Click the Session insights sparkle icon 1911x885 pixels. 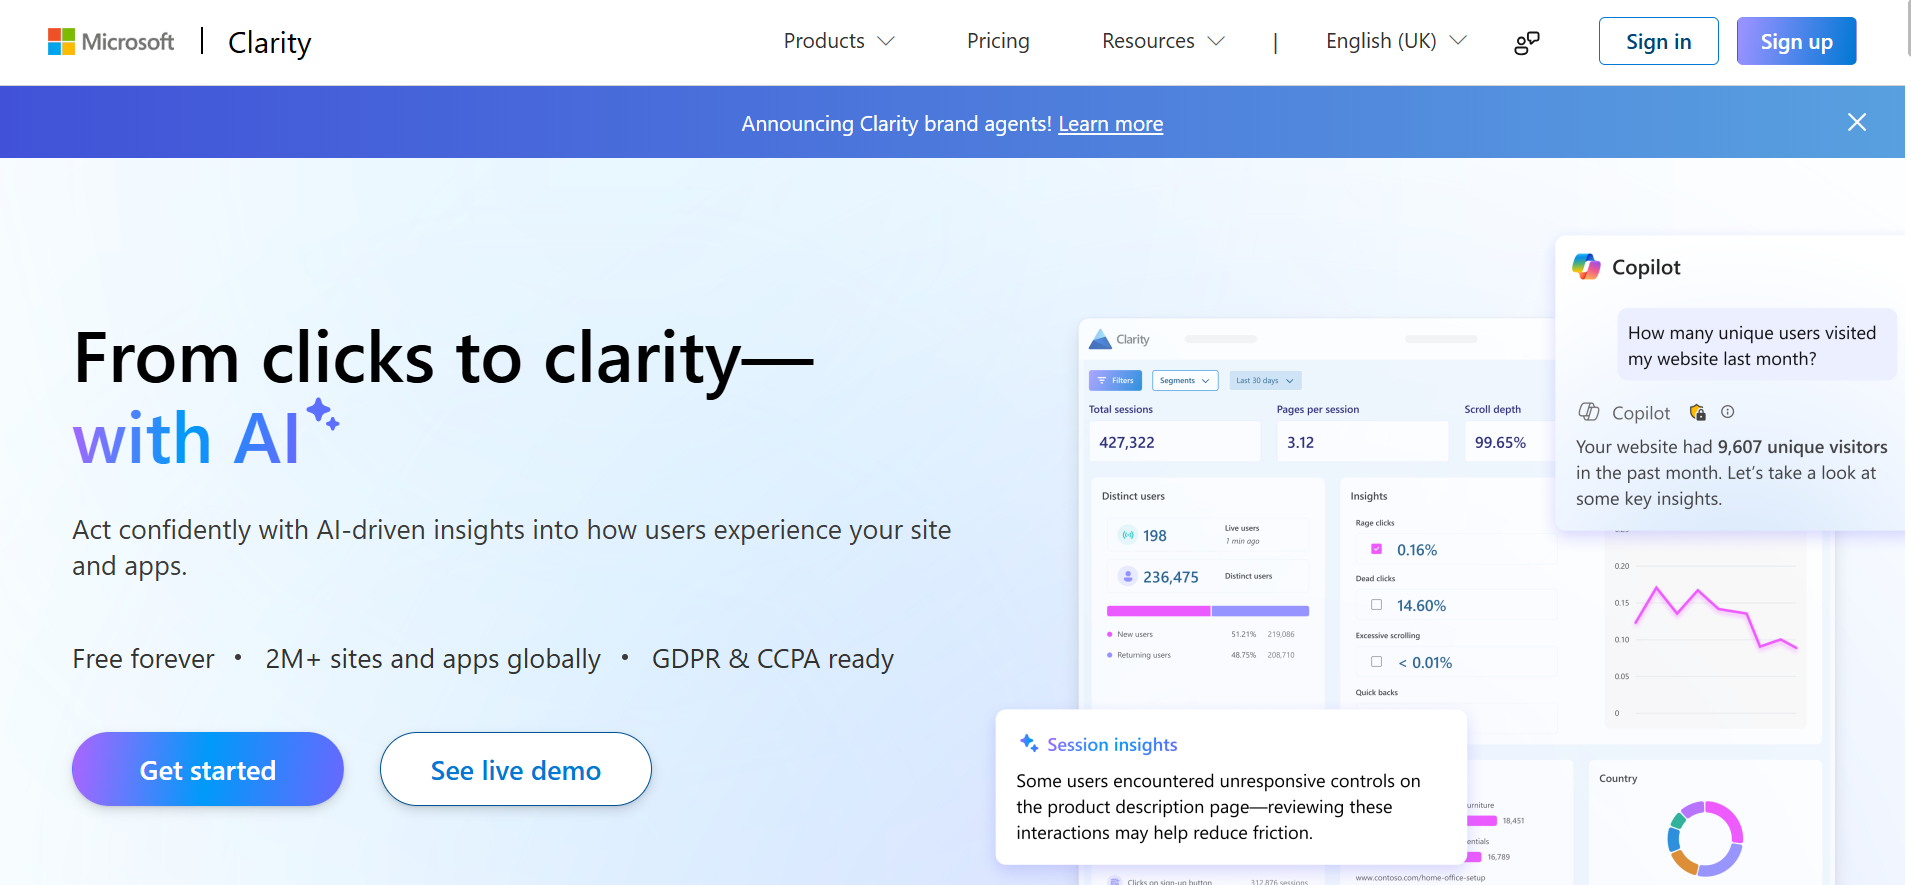(1029, 743)
